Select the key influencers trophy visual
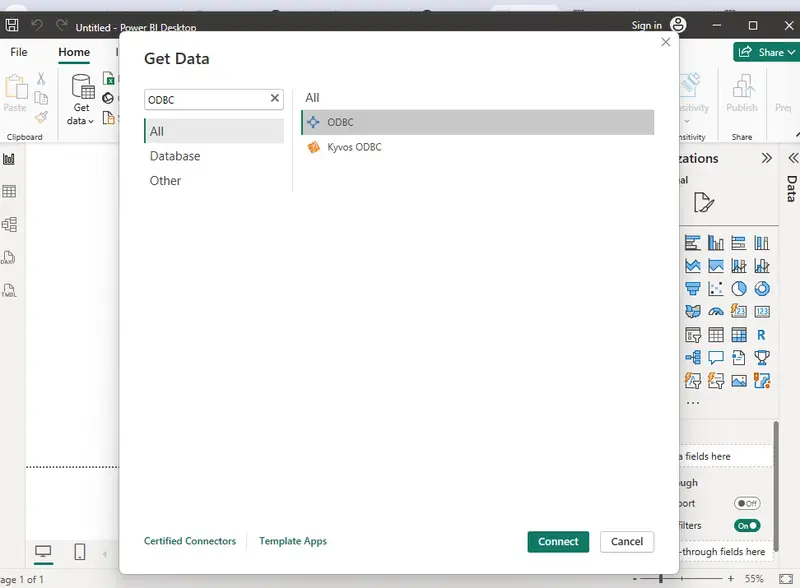800x588 pixels. click(762, 357)
